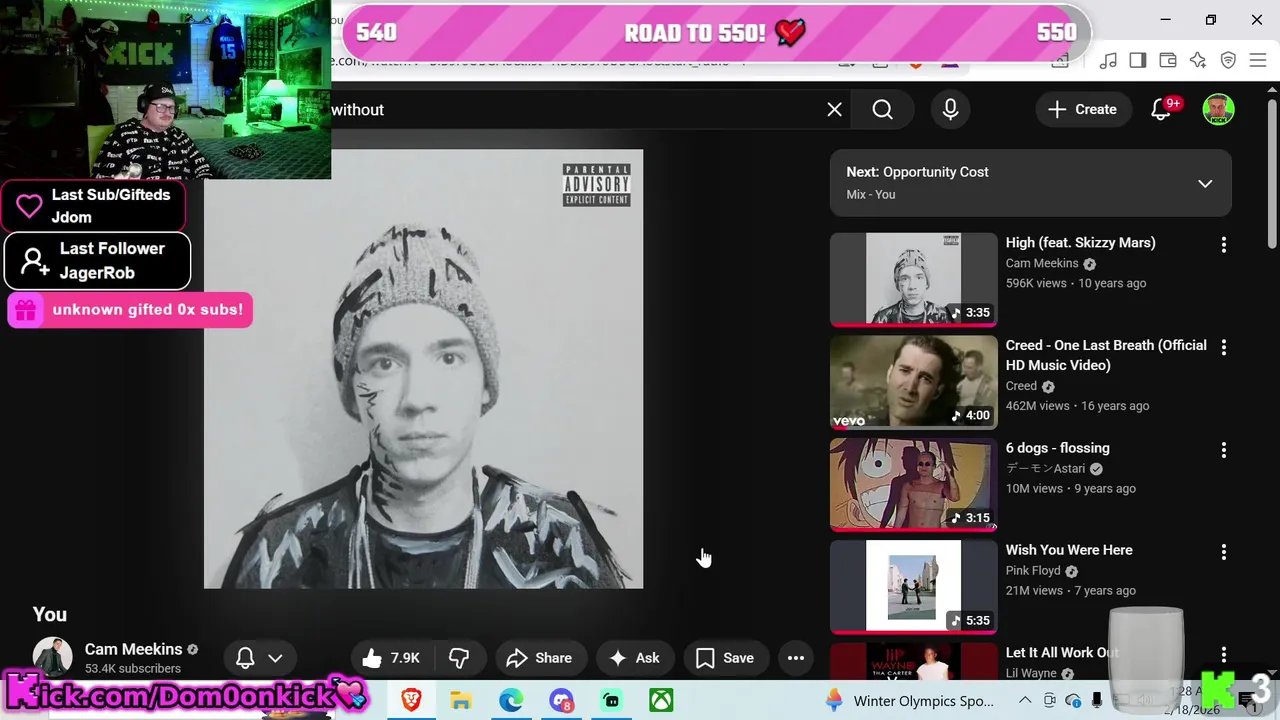Click the YouTube search magnifier button
The height and width of the screenshot is (720, 1280).
click(882, 110)
